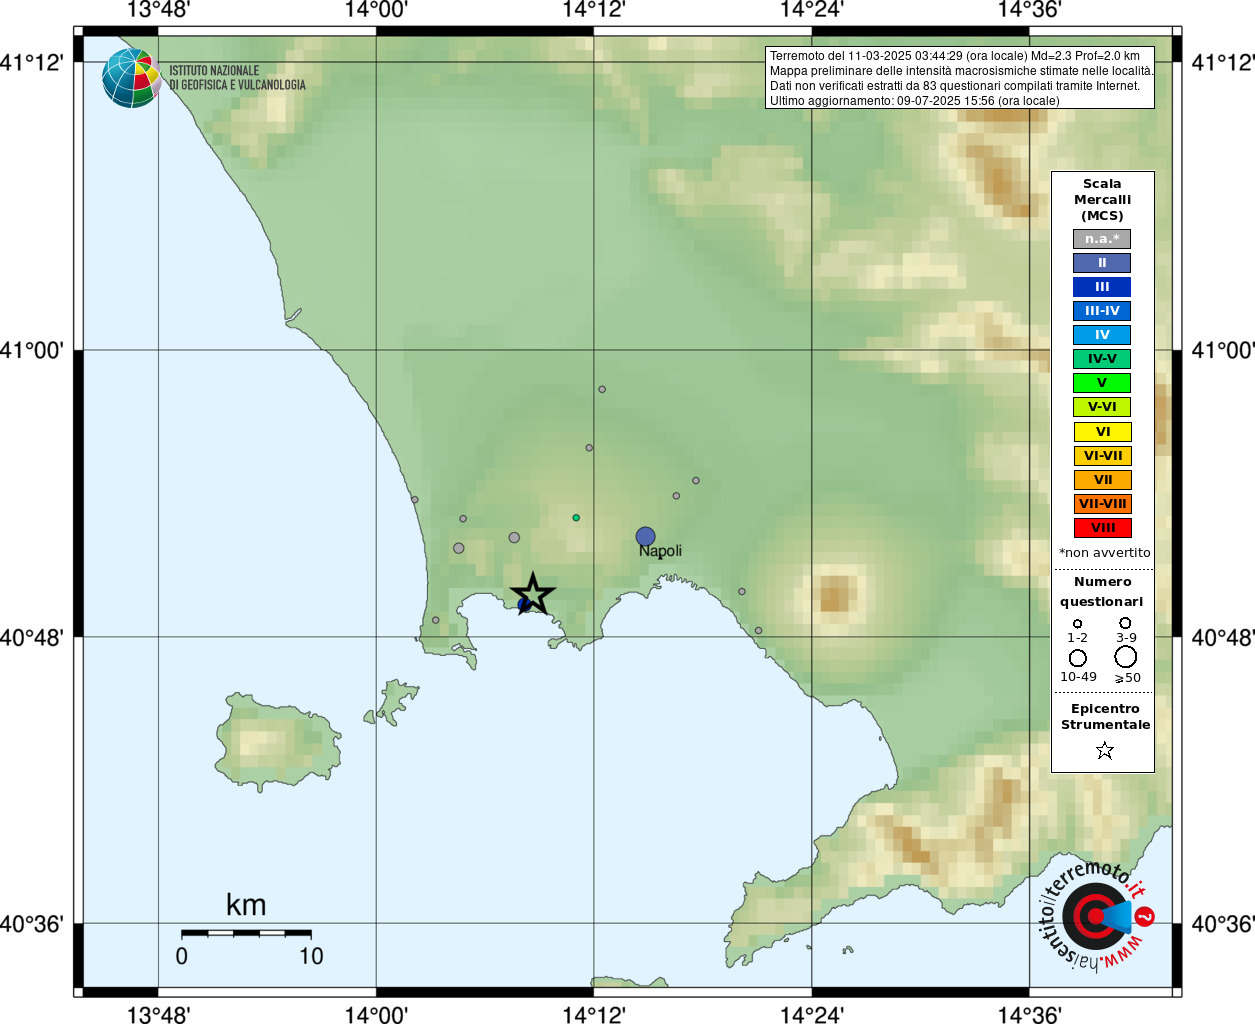Click the 'Ultimo aggiornamento' info line
Screen dimensions: 1255x1024
[915, 101]
